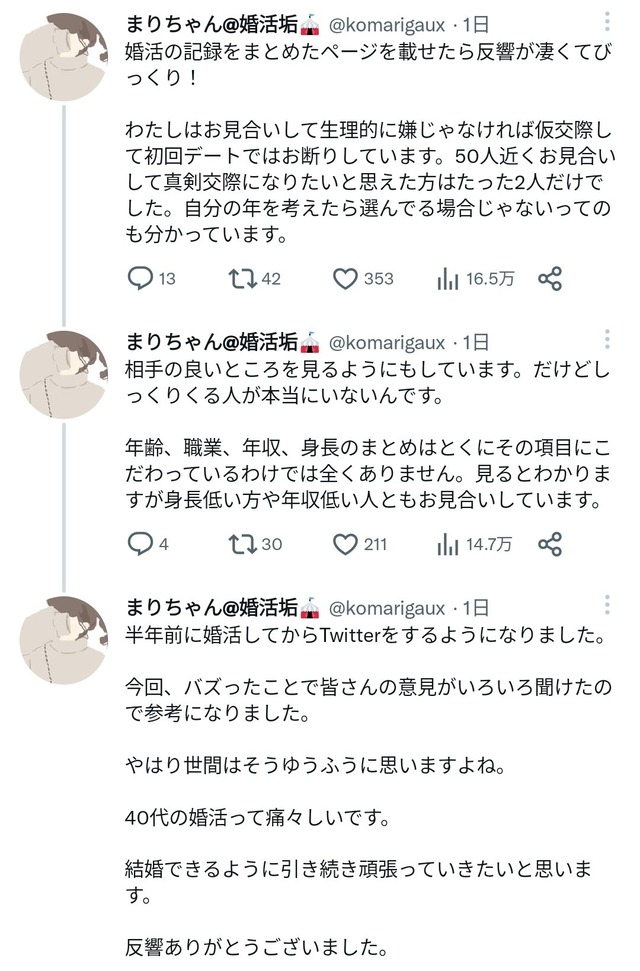Share the first tweet
Screen dimensions: 640x971
pos(549,279)
